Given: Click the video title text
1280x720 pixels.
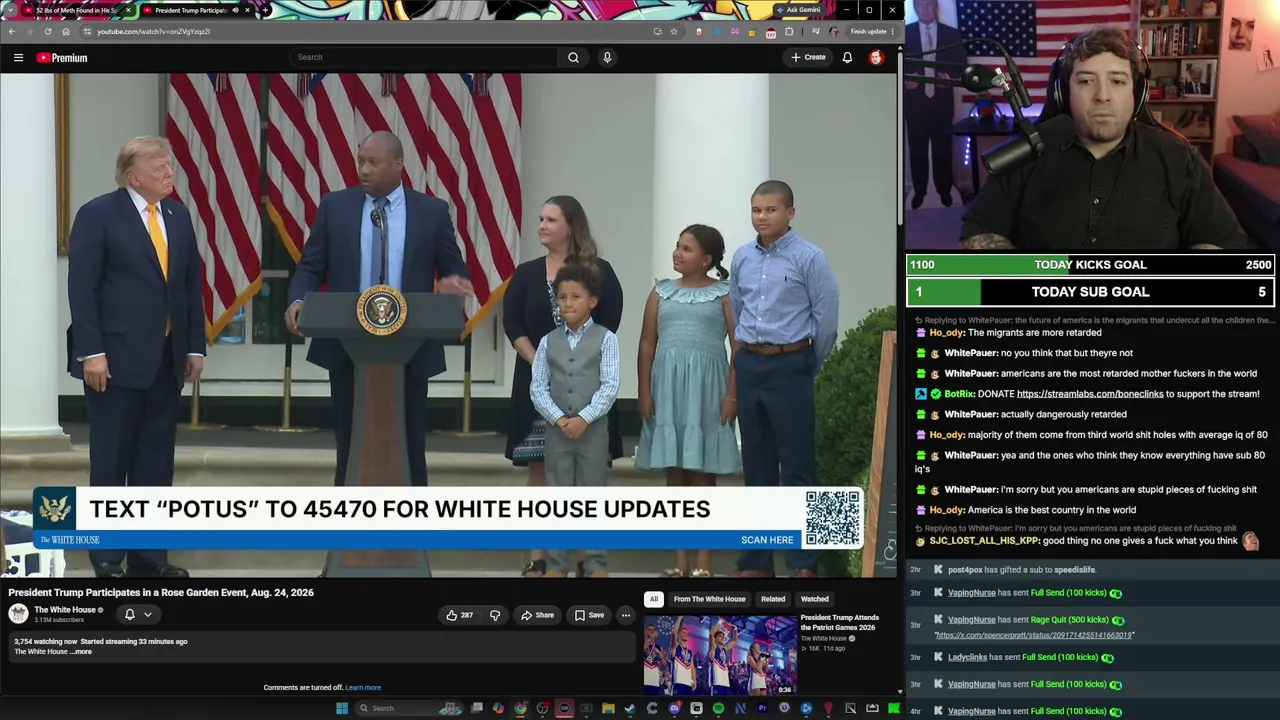Looking at the screenshot, I should 161,593.
